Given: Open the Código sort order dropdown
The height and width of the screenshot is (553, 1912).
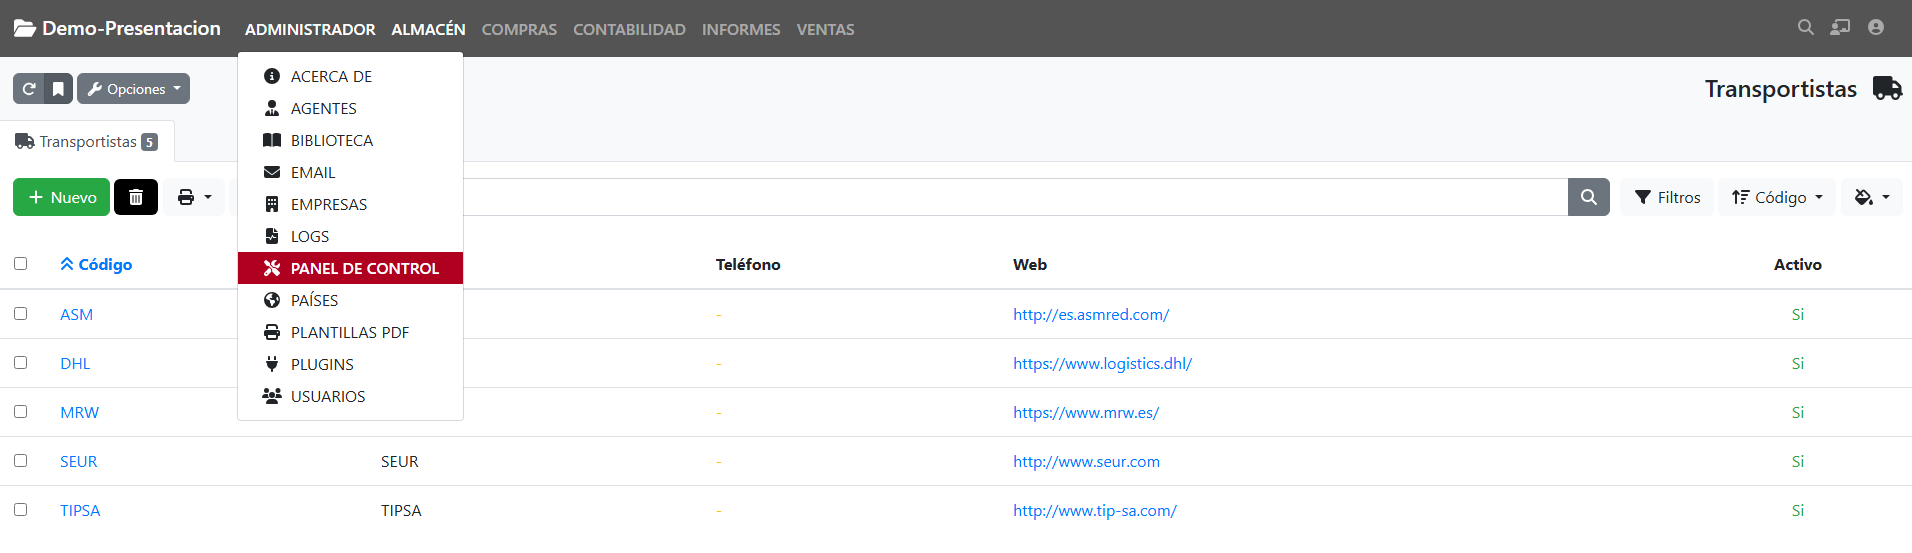Looking at the screenshot, I should point(1776,197).
